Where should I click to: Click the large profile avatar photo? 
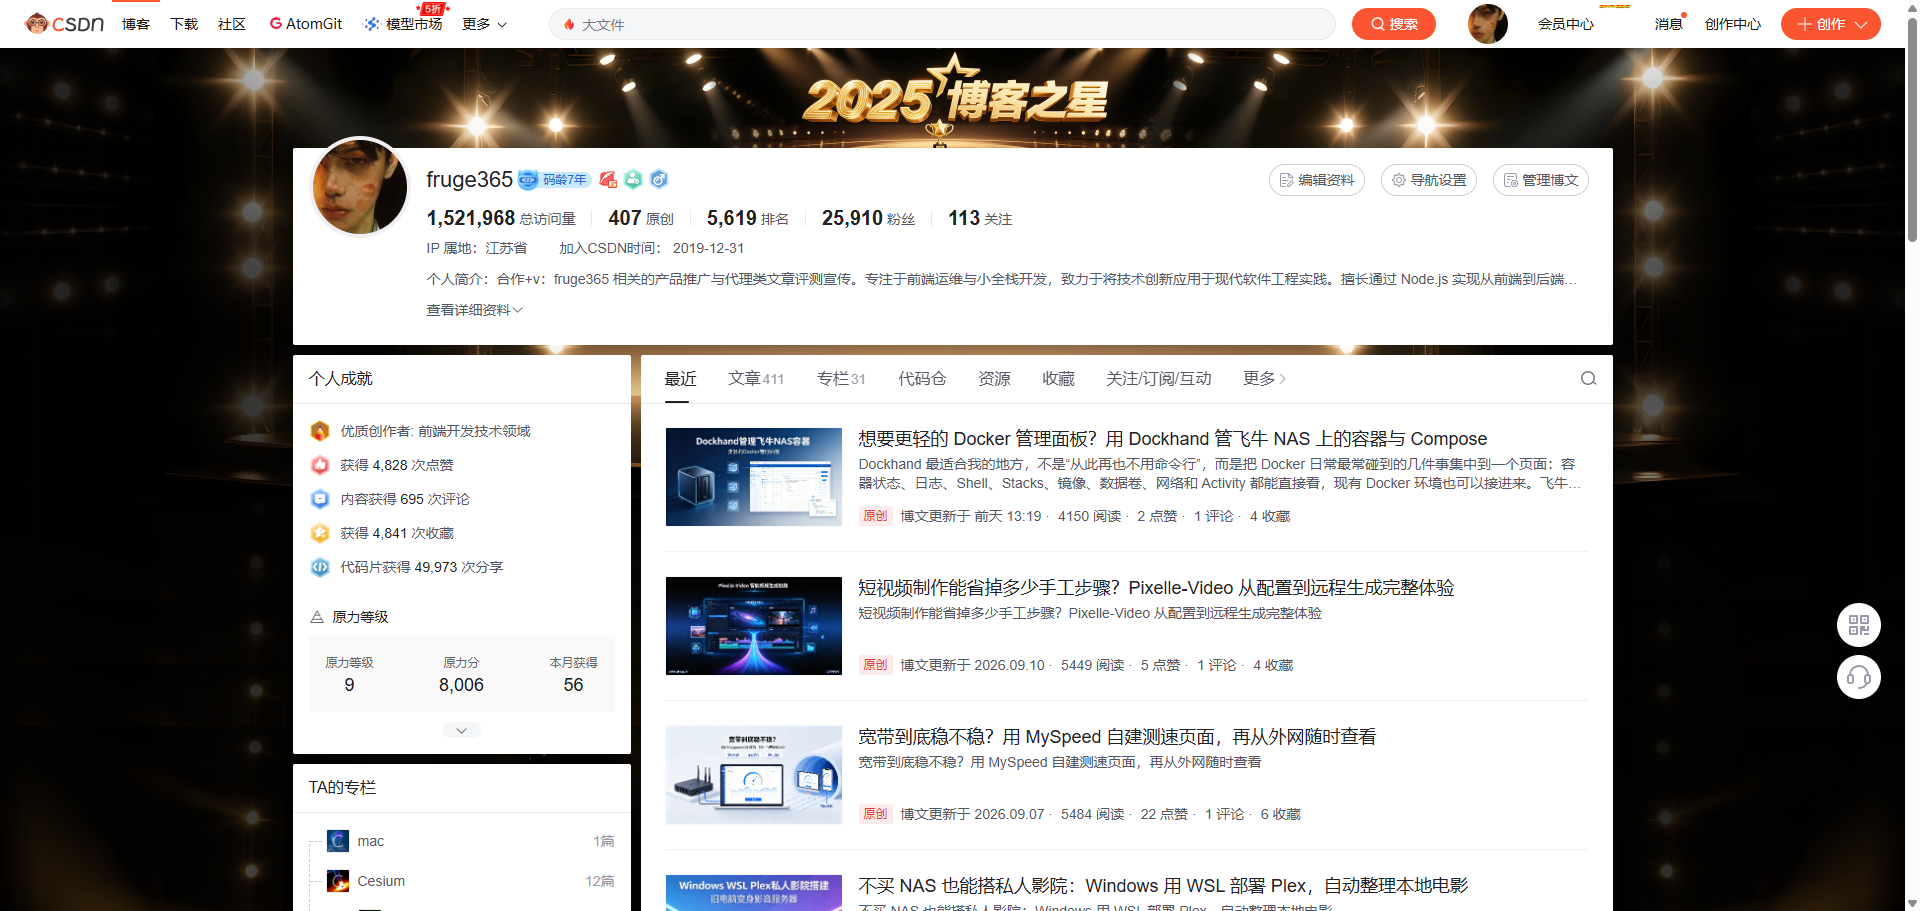point(360,187)
